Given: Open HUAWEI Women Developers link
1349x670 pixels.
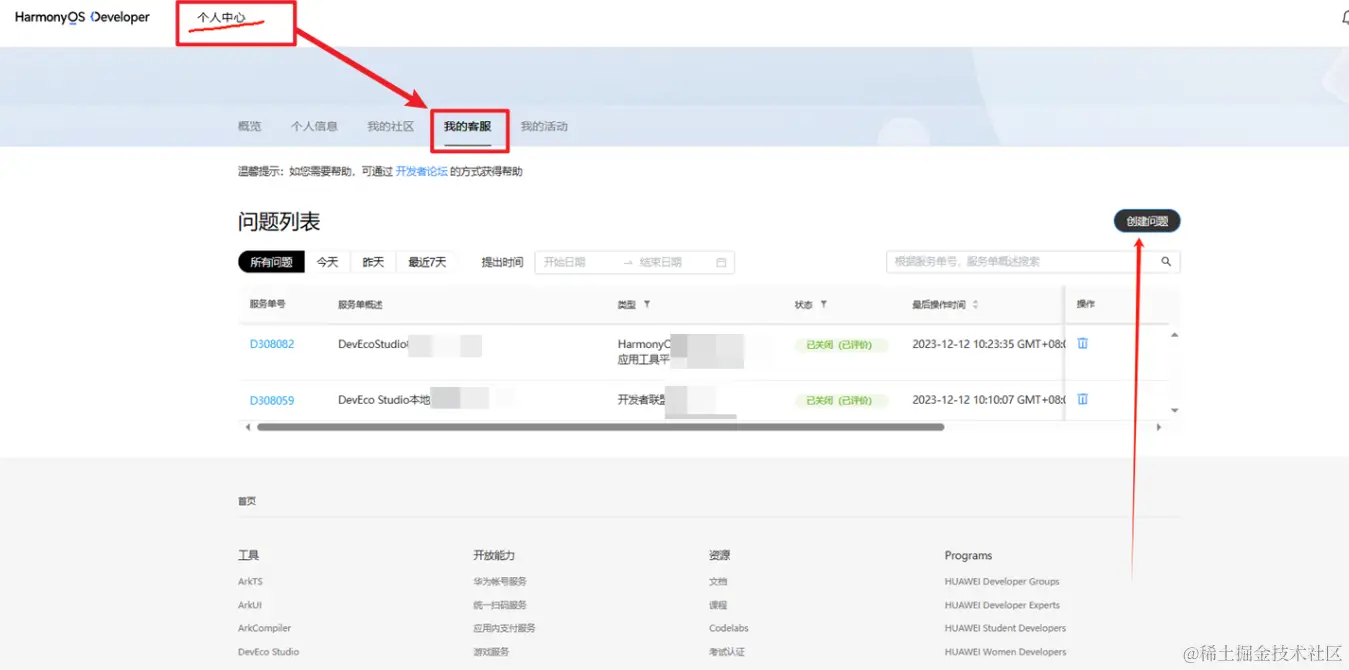Looking at the screenshot, I should [x=1005, y=652].
